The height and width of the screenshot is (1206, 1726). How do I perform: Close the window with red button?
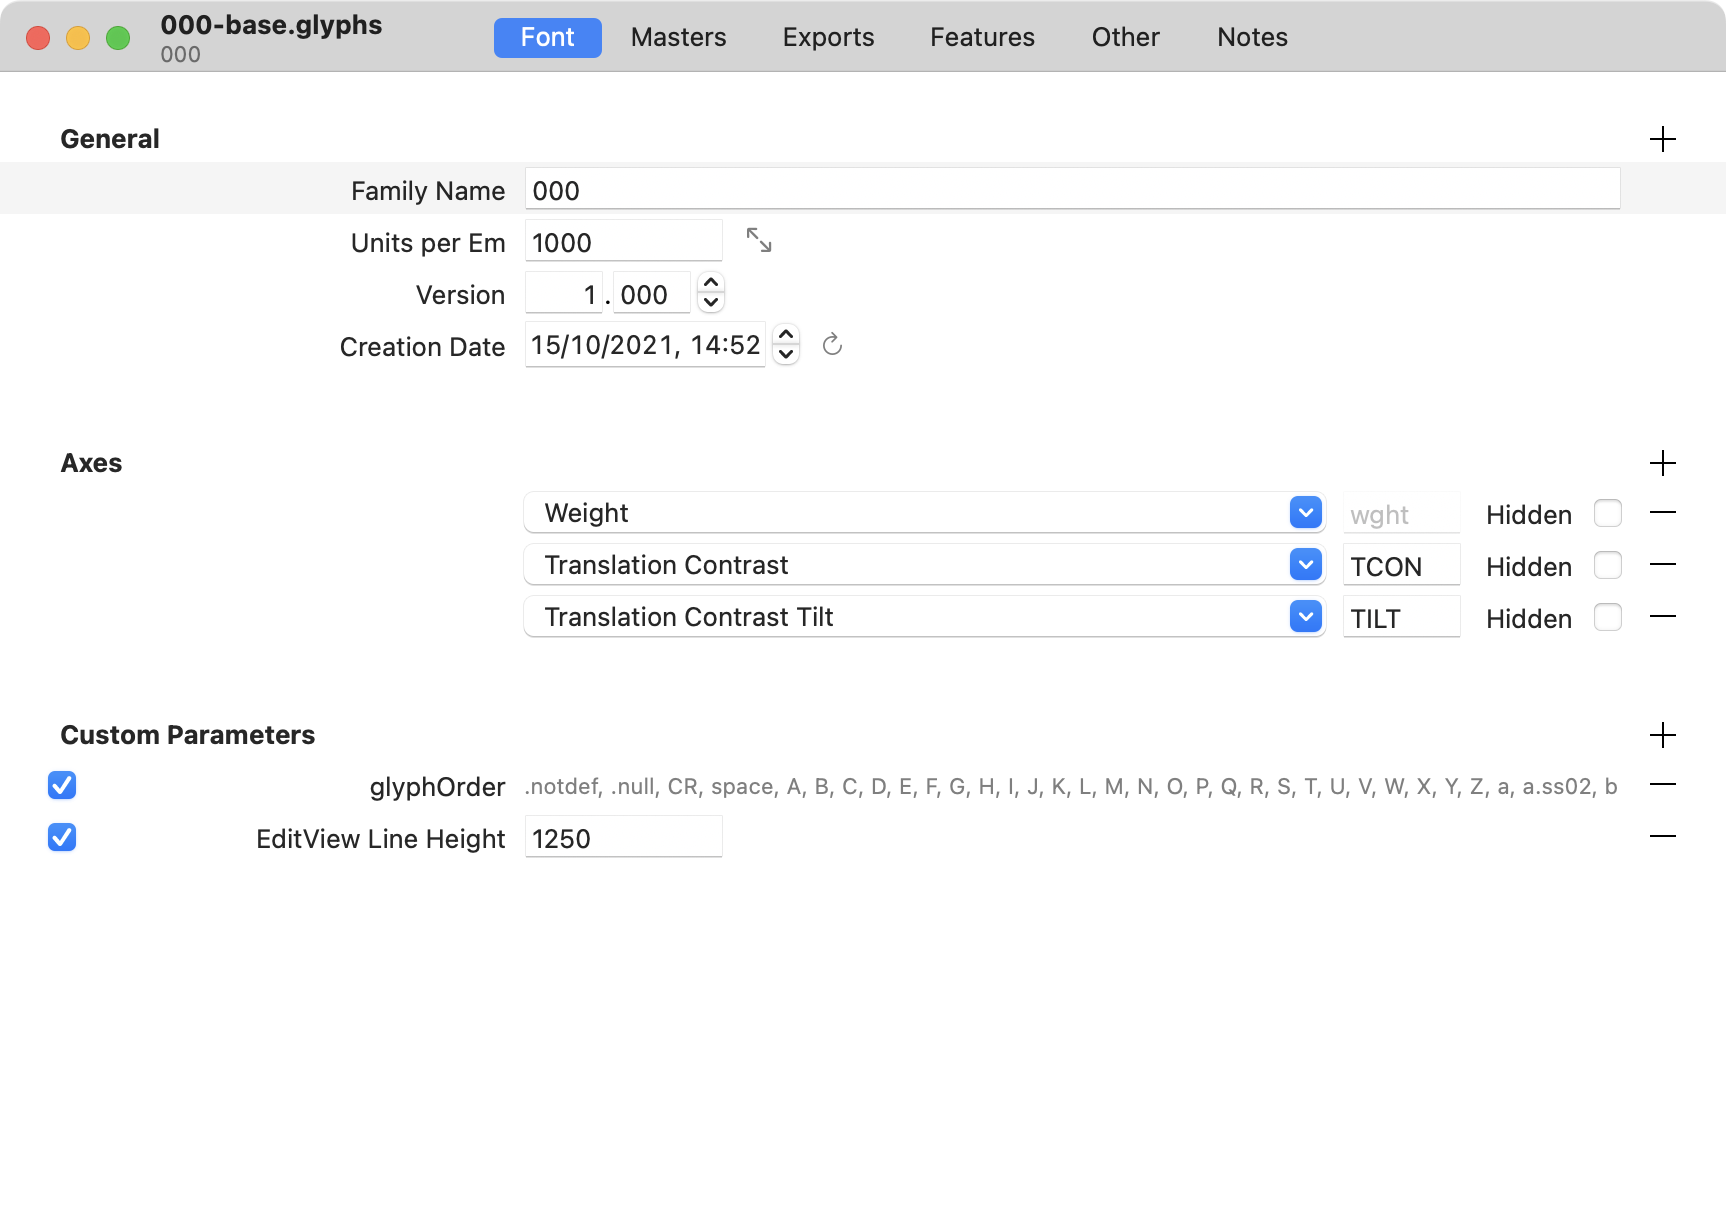[38, 38]
